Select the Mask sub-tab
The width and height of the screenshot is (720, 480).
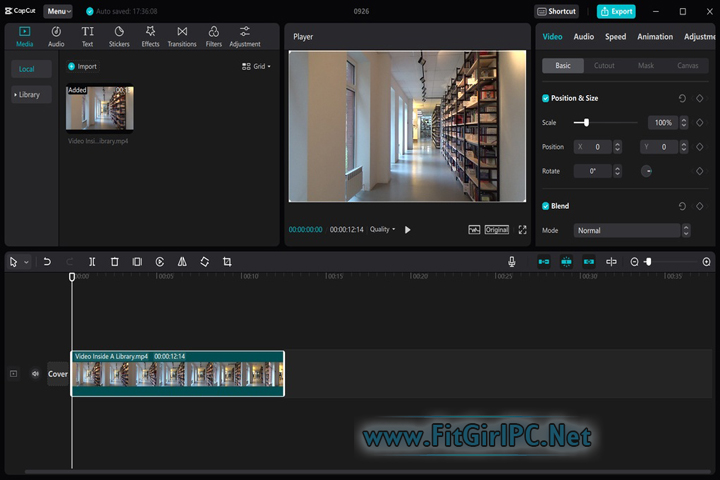coord(646,66)
